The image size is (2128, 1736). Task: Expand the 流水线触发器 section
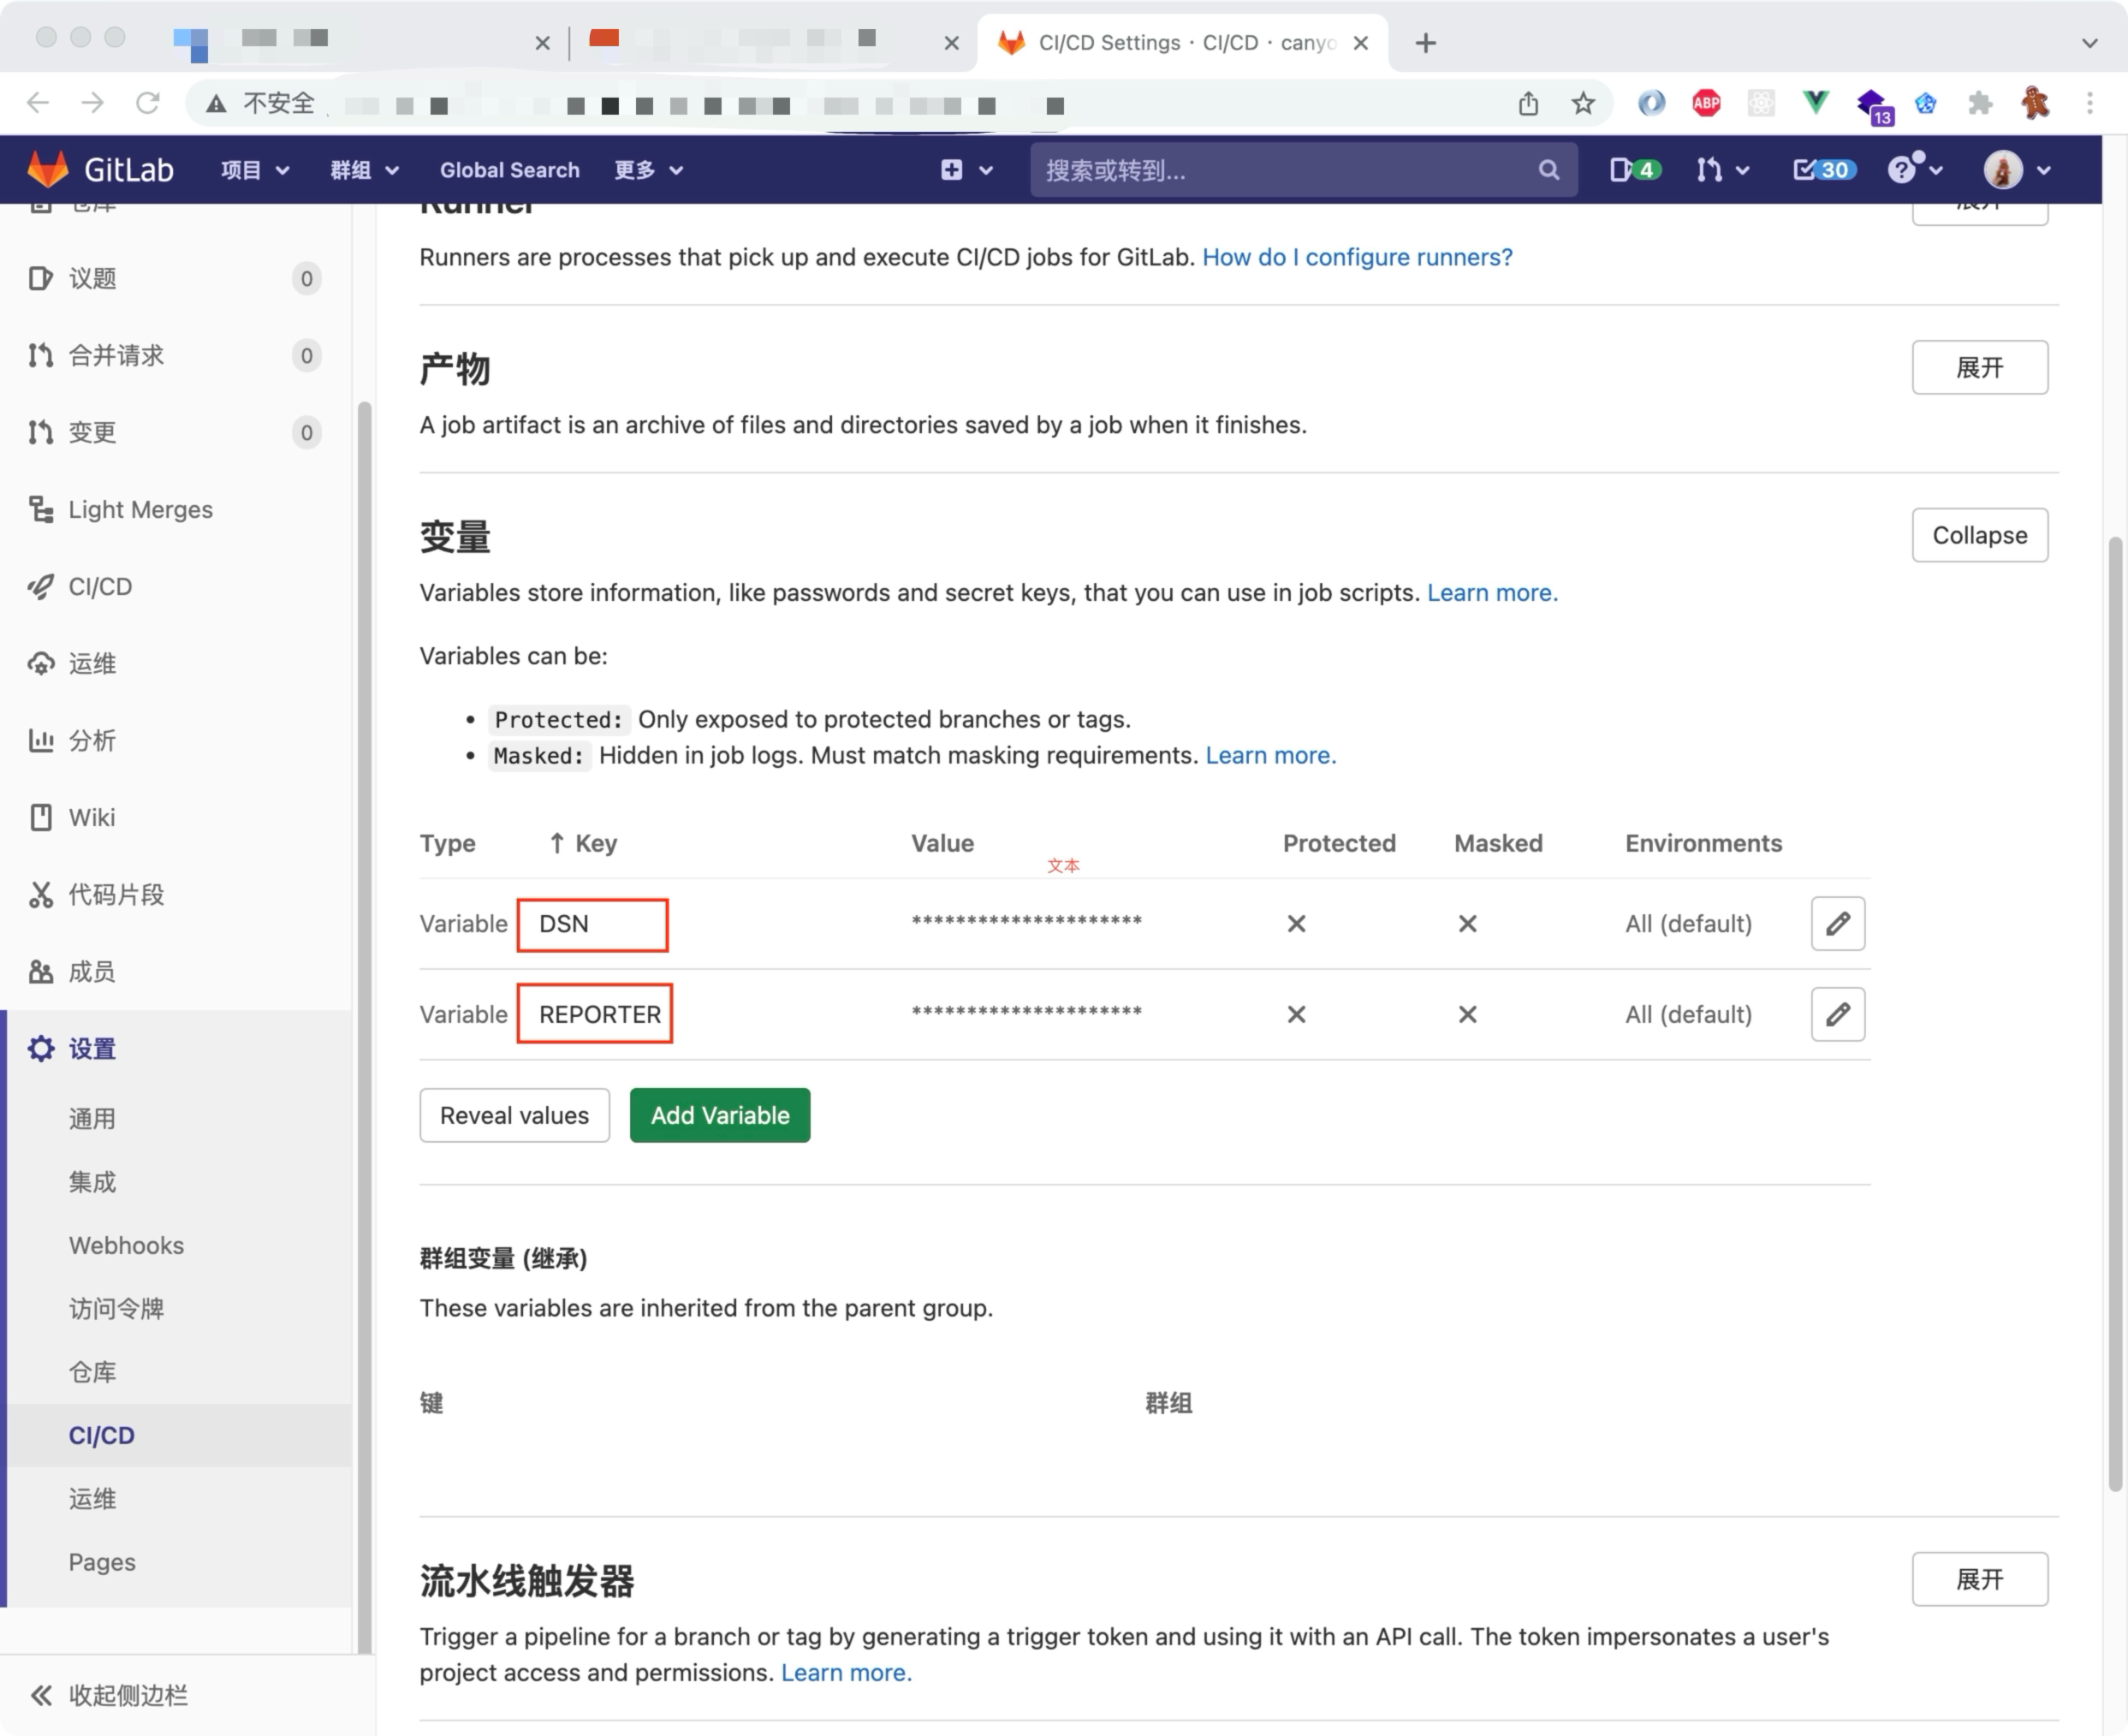pos(1979,1579)
